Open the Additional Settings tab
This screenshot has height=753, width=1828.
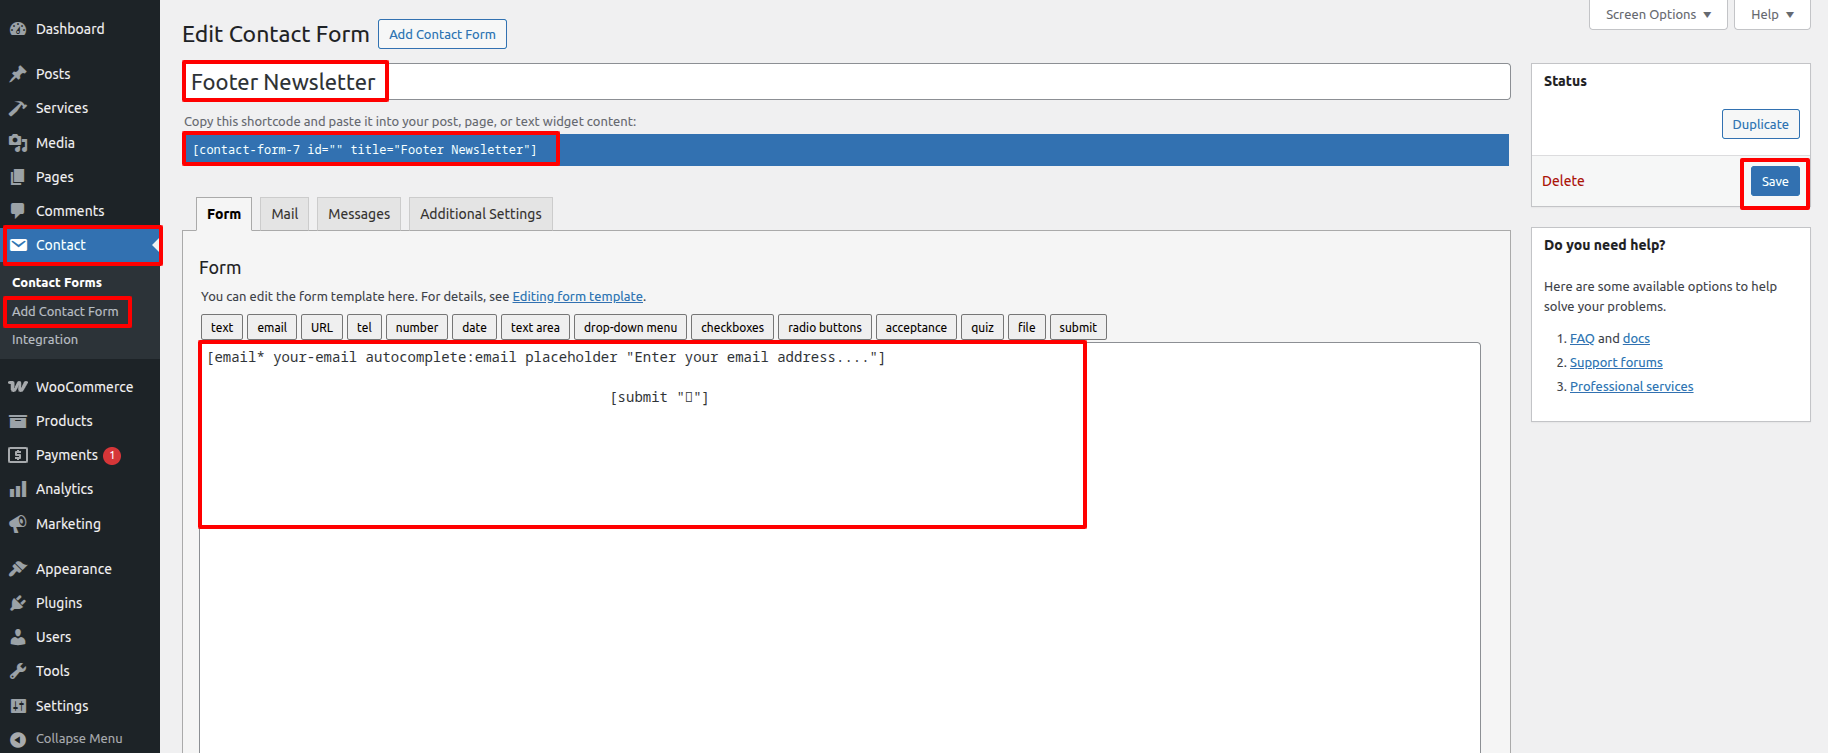(480, 214)
